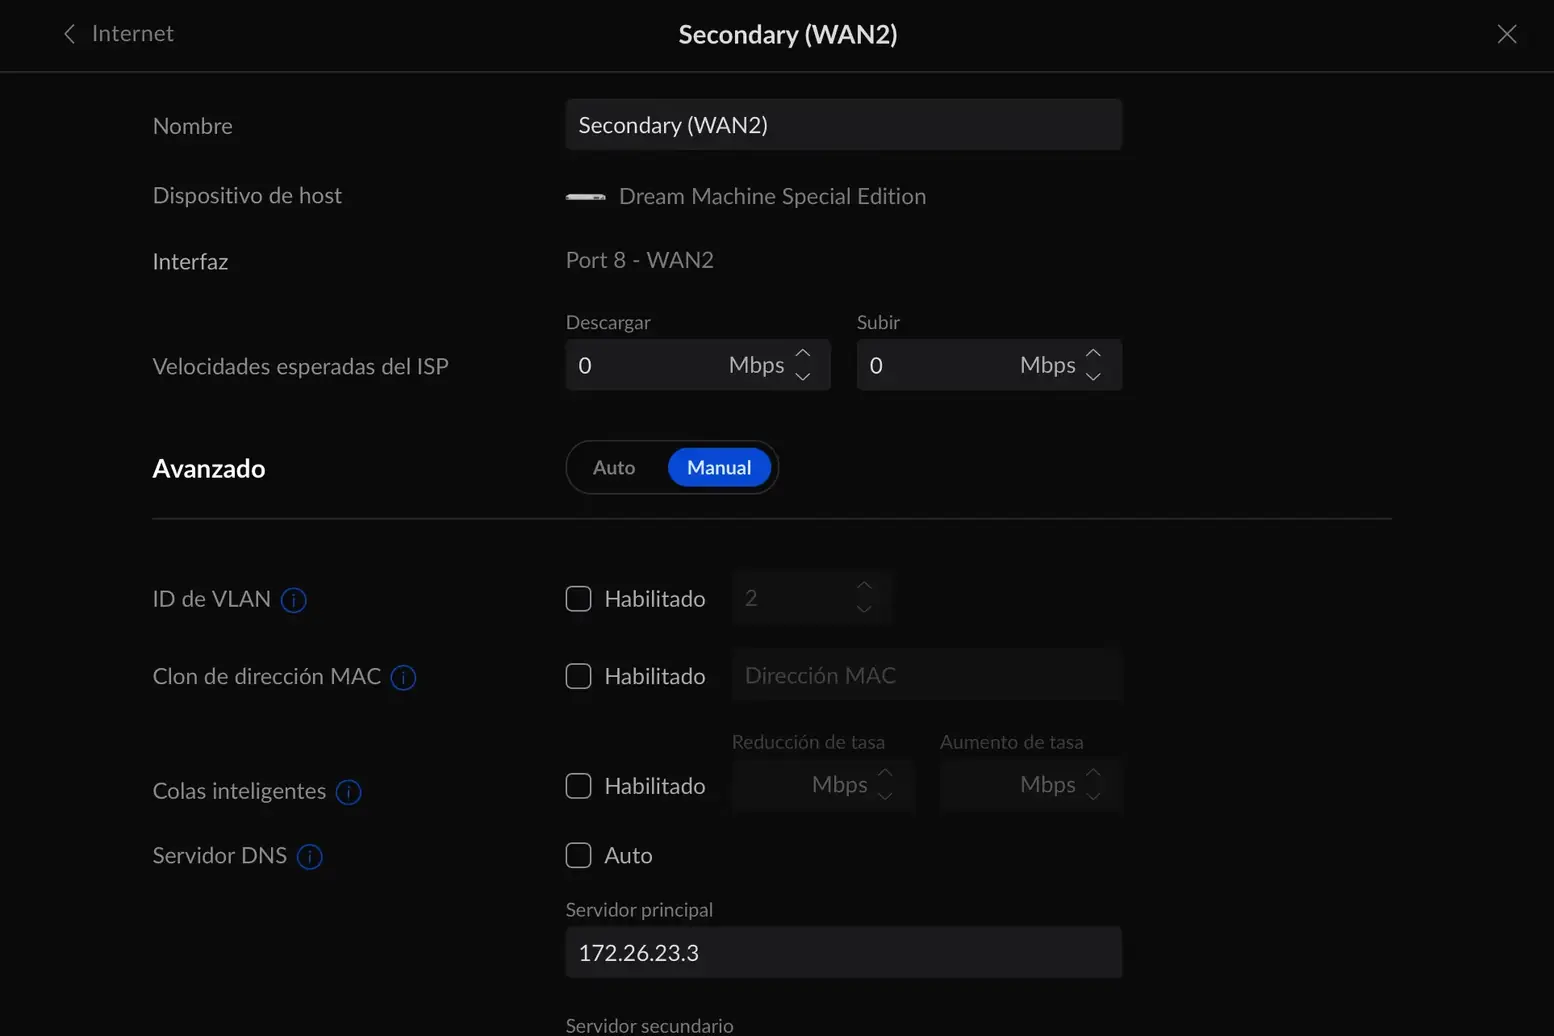Viewport: 1554px width, 1036px height.
Task: Decrease Subir speed with down arrow
Action: pos(1094,377)
